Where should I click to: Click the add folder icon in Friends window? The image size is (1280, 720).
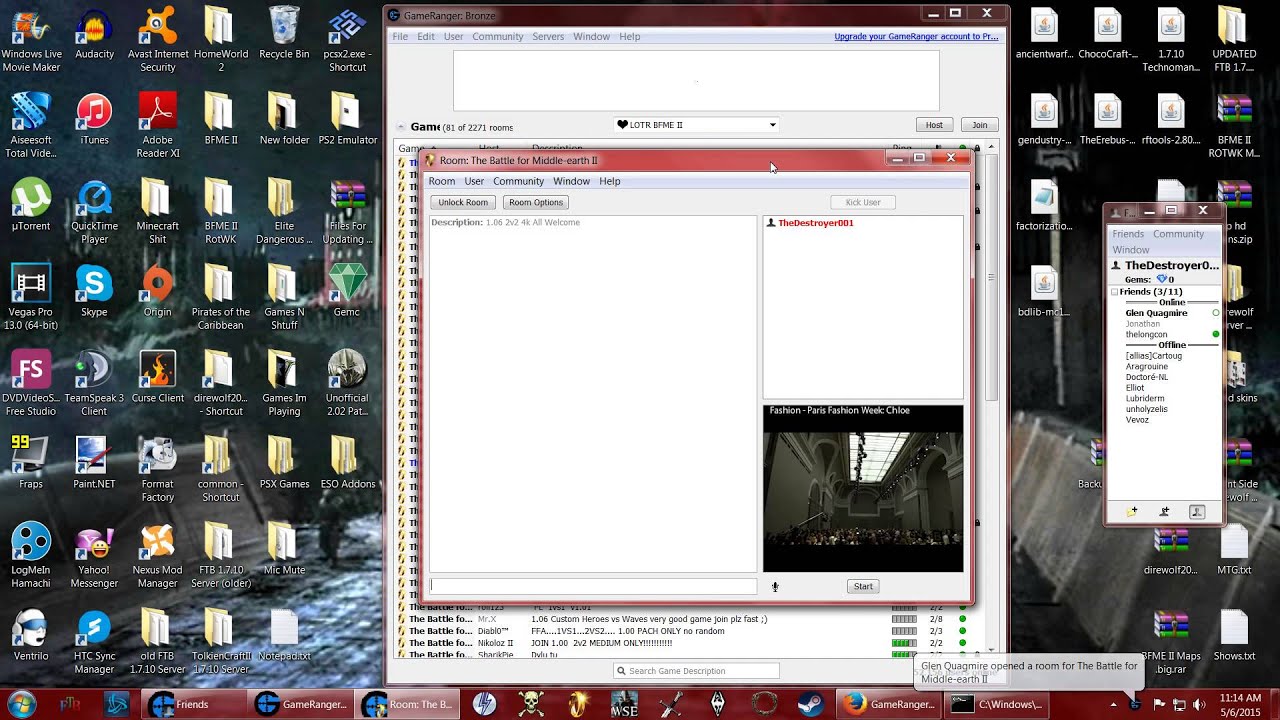click(1132, 512)
